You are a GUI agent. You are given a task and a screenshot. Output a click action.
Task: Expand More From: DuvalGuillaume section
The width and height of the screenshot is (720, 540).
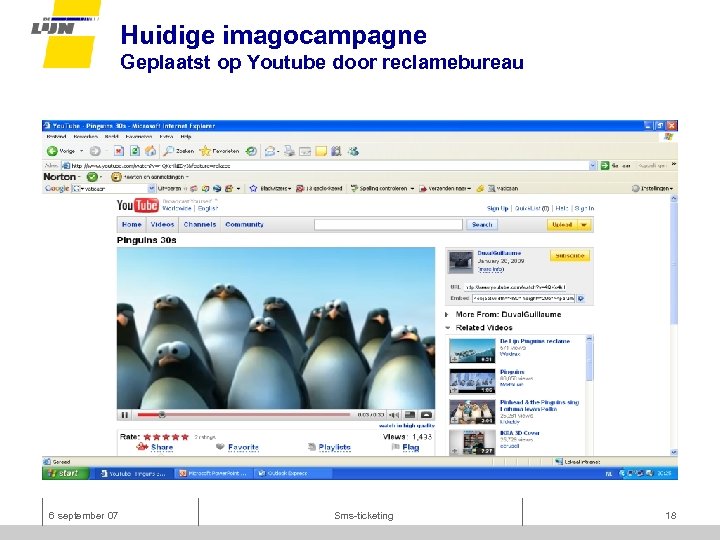tap(447, 315)
